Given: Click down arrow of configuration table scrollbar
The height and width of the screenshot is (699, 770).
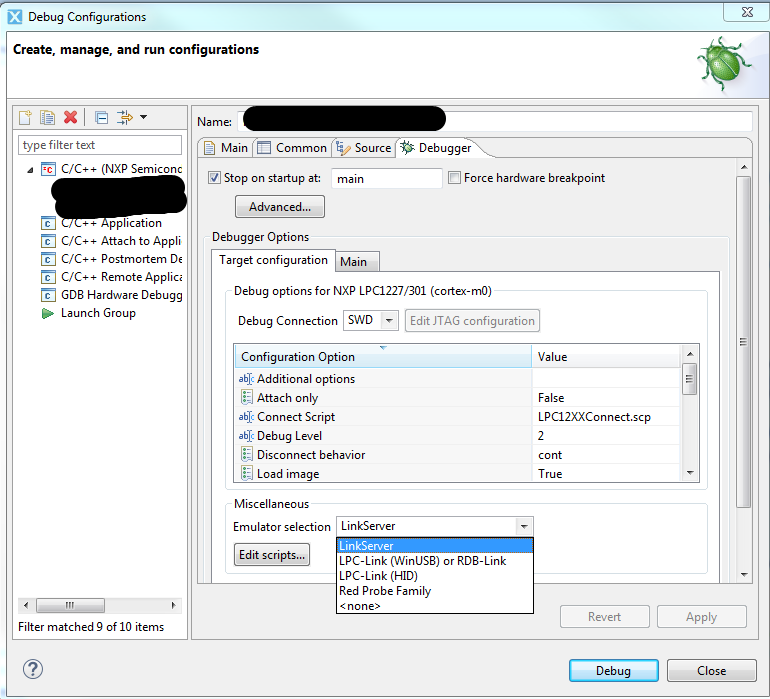Looking at the screenshot, I should (690, 473).
